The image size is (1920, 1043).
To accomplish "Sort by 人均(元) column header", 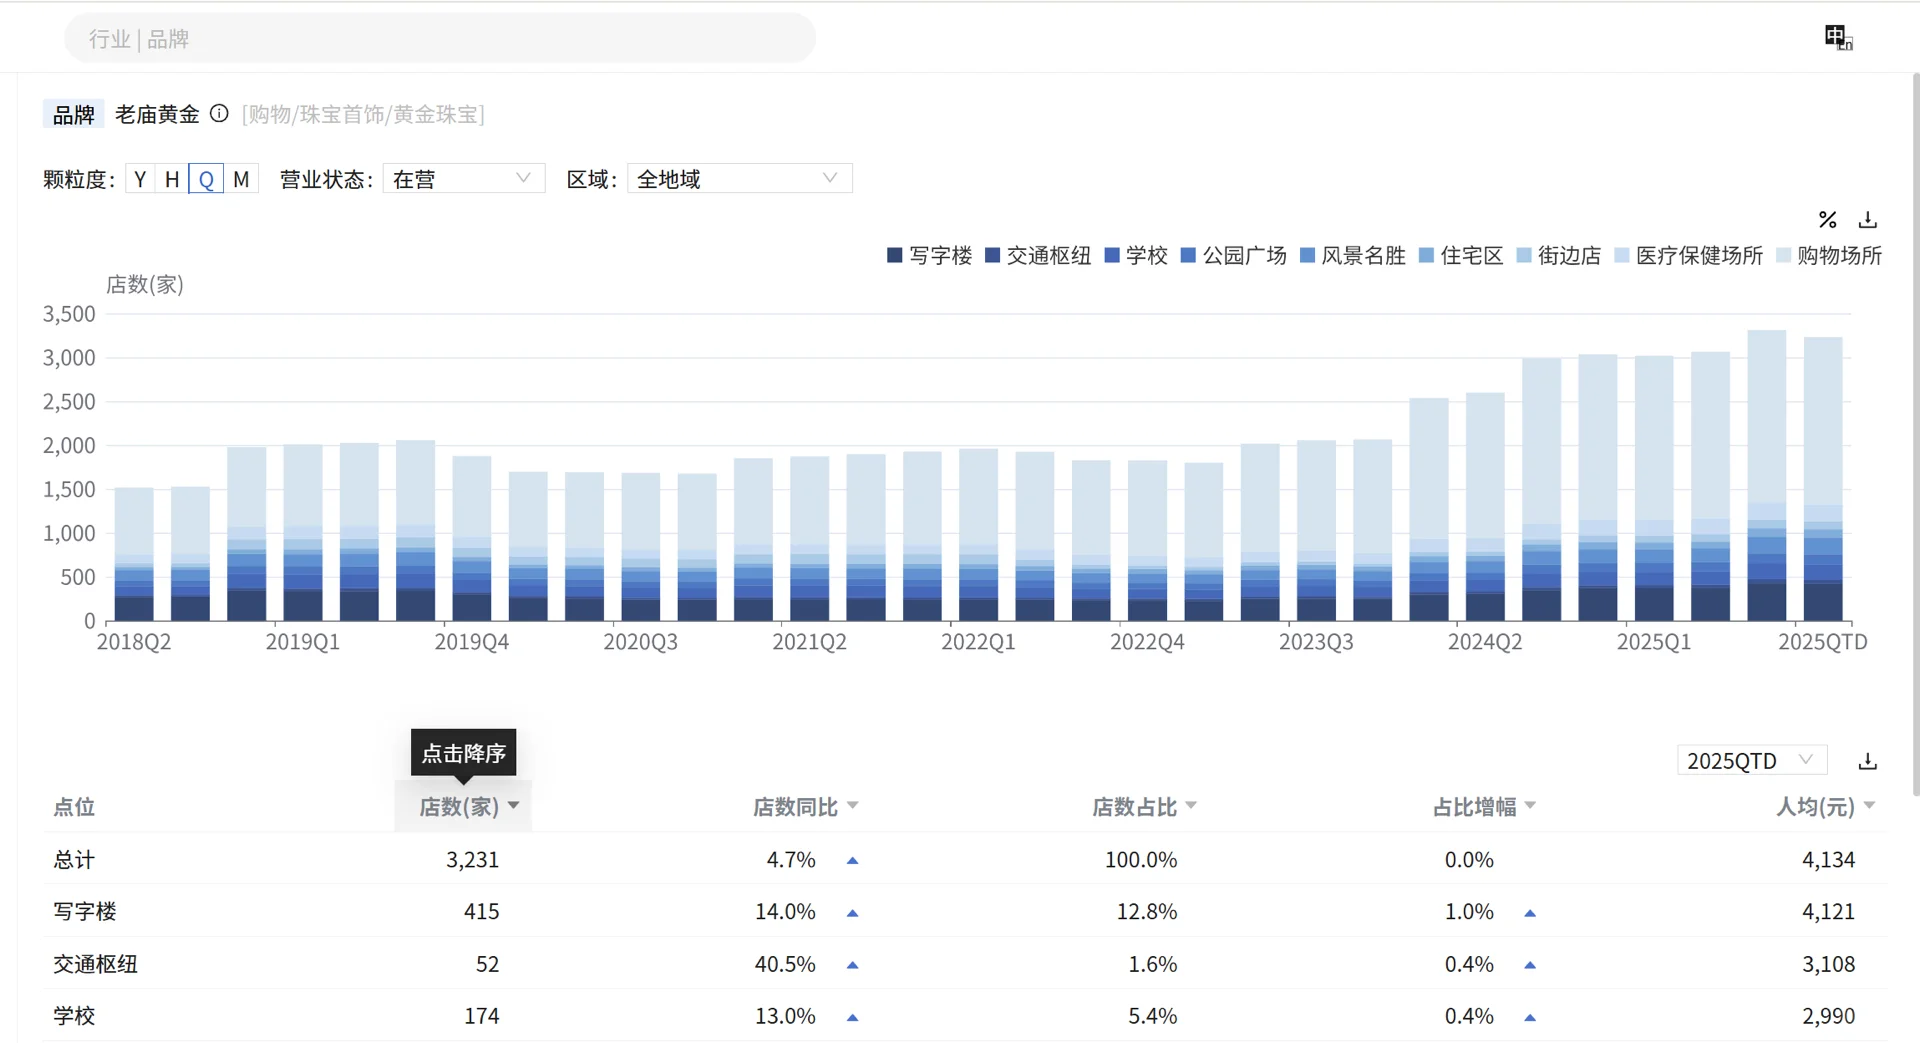I will point(1825,807).
